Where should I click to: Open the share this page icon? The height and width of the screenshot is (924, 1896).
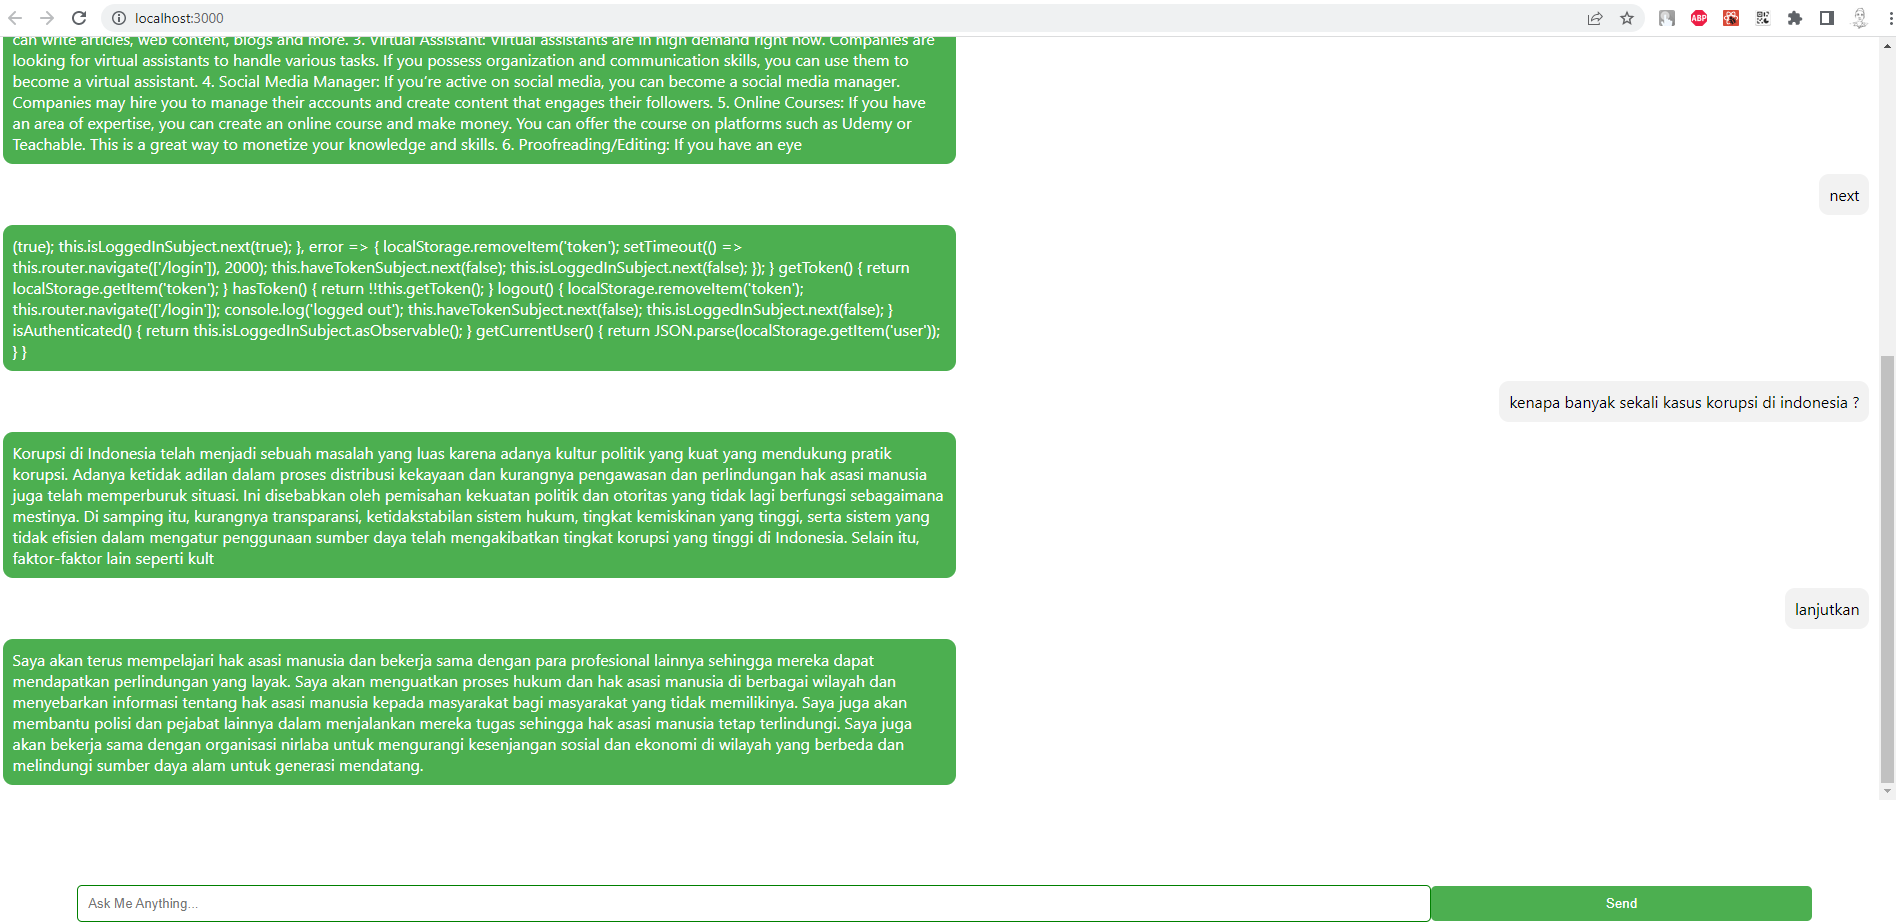pos(1595,18)
